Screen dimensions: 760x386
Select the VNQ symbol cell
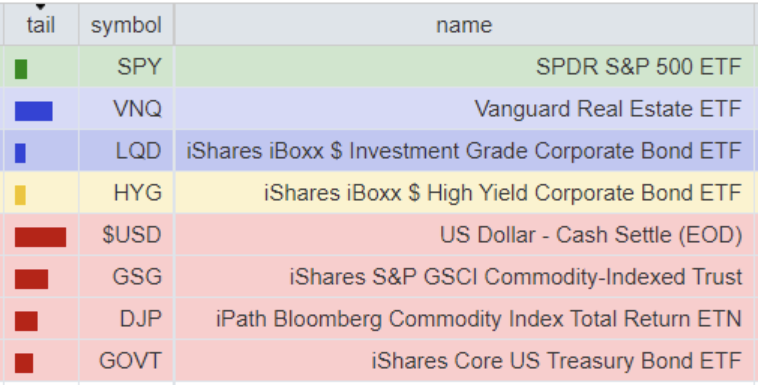pyautogui.click(x=126, y=109)
